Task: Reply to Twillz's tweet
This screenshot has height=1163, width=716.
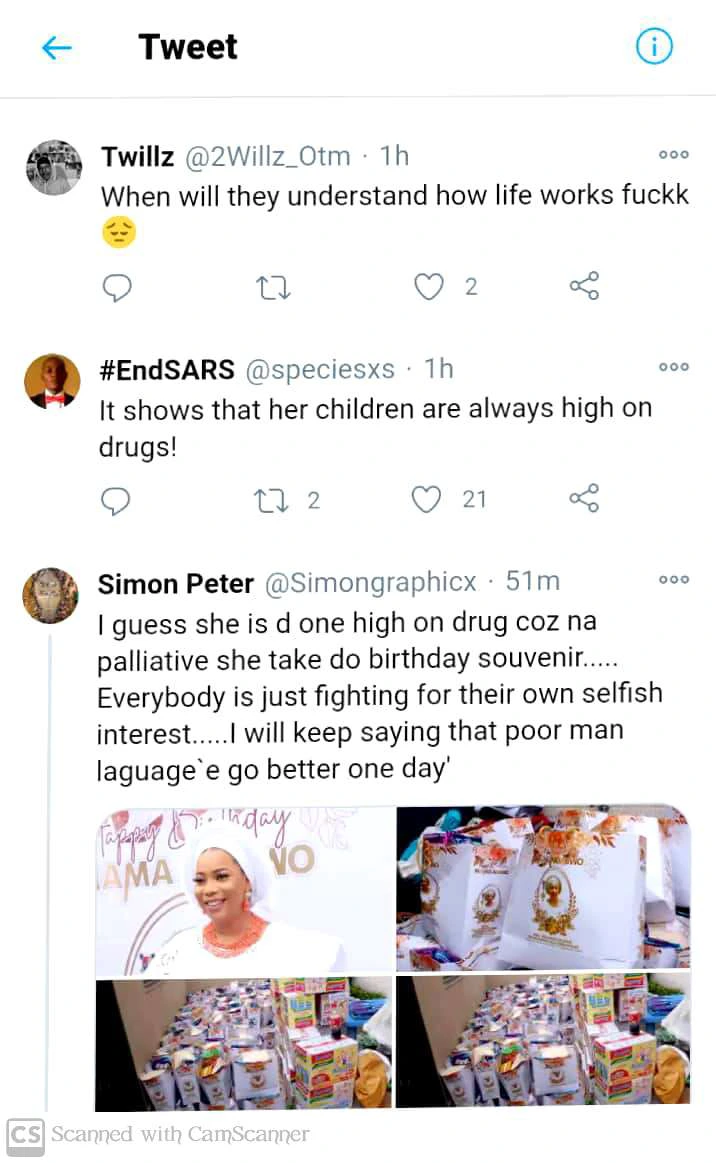Action: 117,288
